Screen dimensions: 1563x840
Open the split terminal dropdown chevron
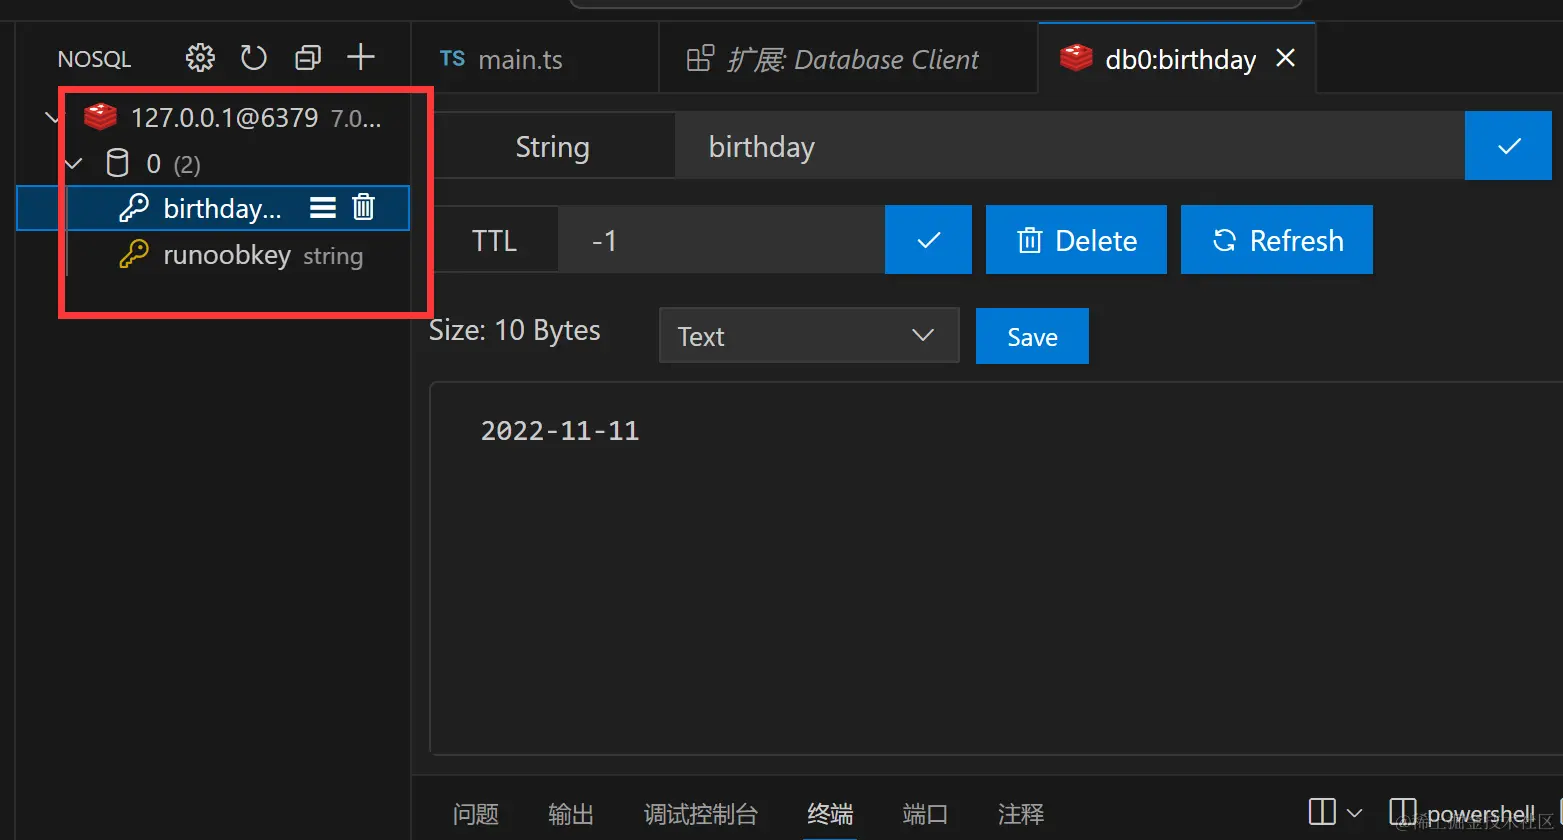pyautogui.click(x=1354, y=812)
